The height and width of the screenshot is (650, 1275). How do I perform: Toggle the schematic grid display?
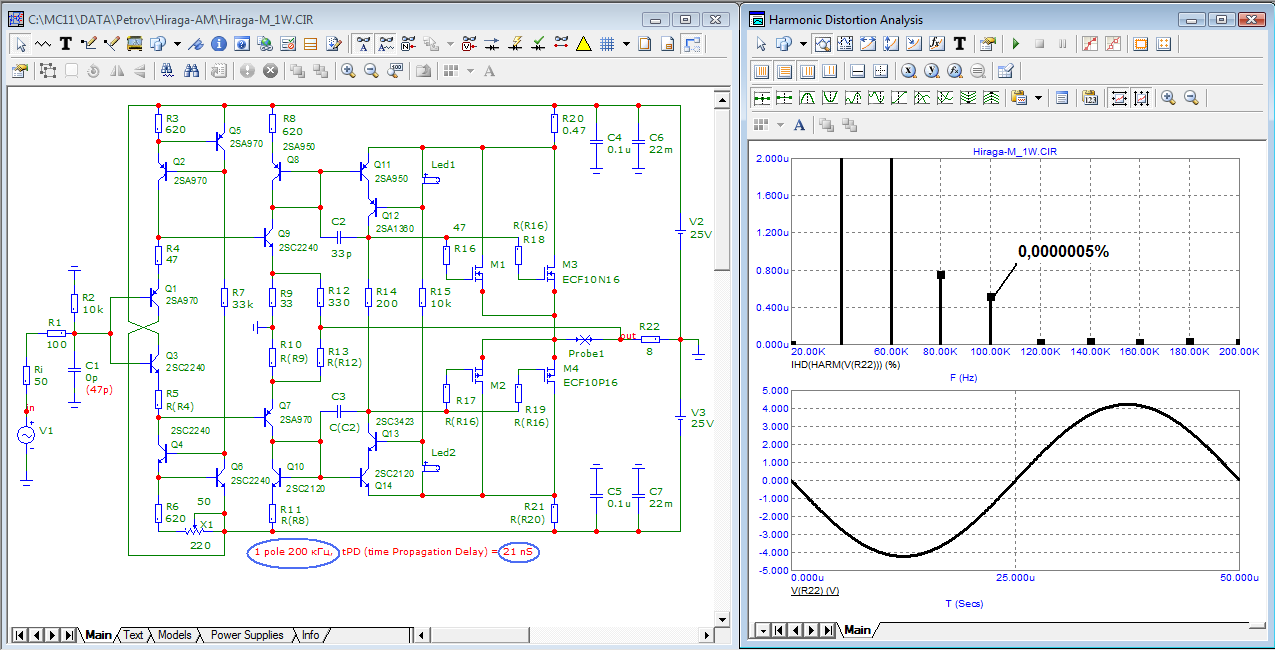[606, 44]
